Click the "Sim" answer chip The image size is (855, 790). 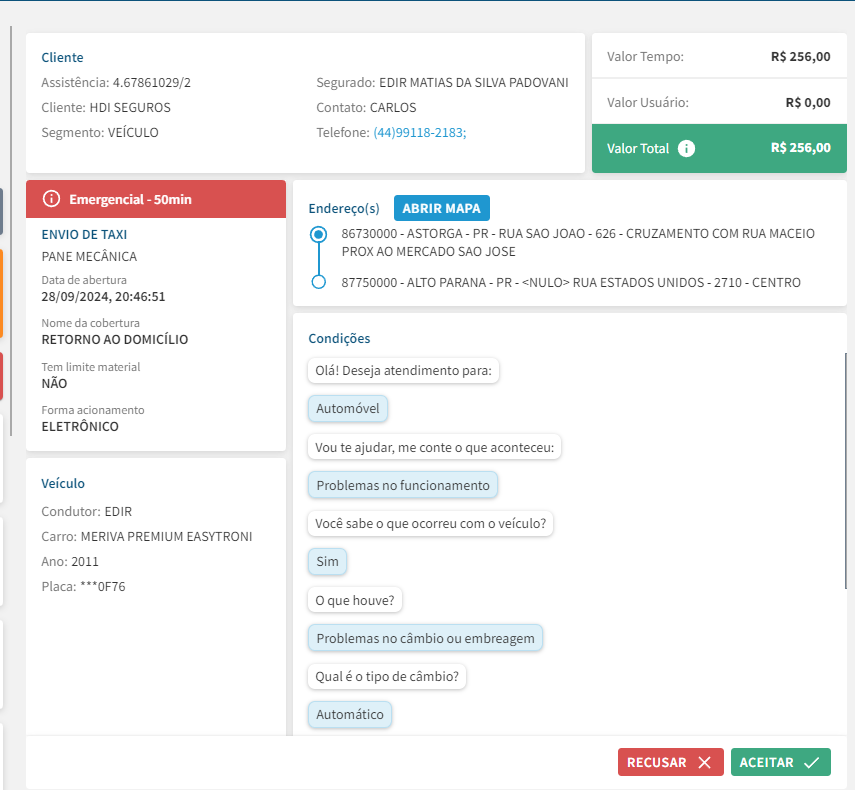pyautogui.click(x=327, y=561)
